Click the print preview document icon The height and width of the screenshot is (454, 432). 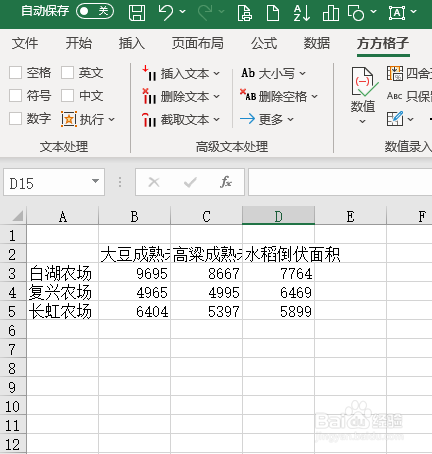pos(245,13)
